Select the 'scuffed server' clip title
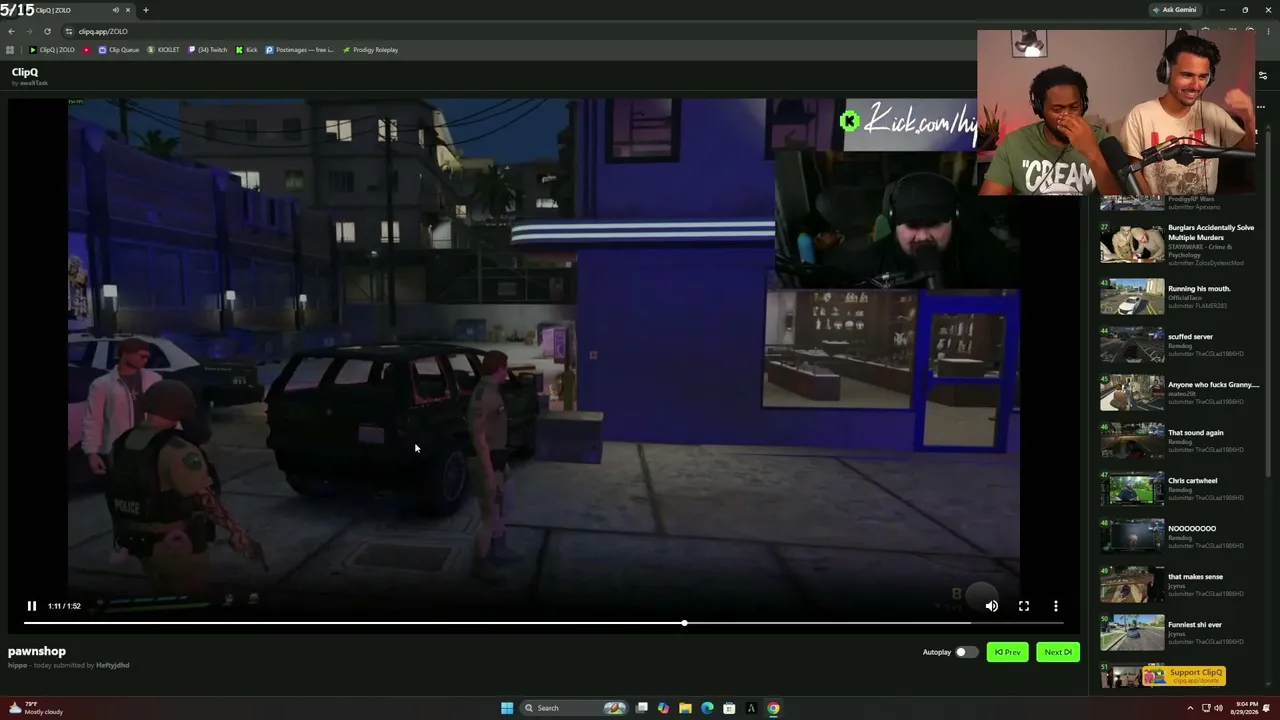 [1190, 337]
